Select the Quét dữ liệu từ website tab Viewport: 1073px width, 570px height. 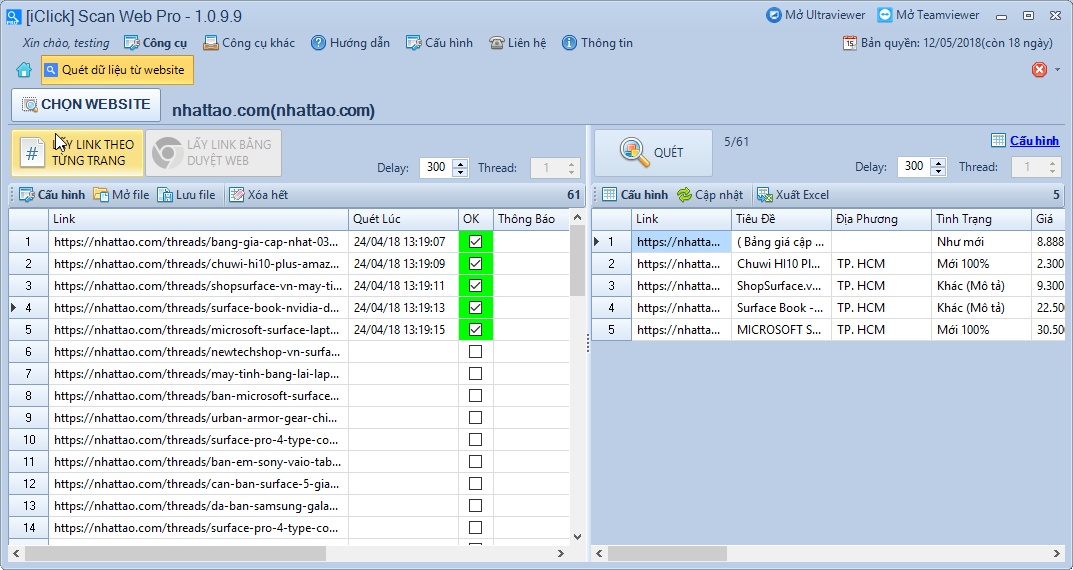[x=117, y=70]
